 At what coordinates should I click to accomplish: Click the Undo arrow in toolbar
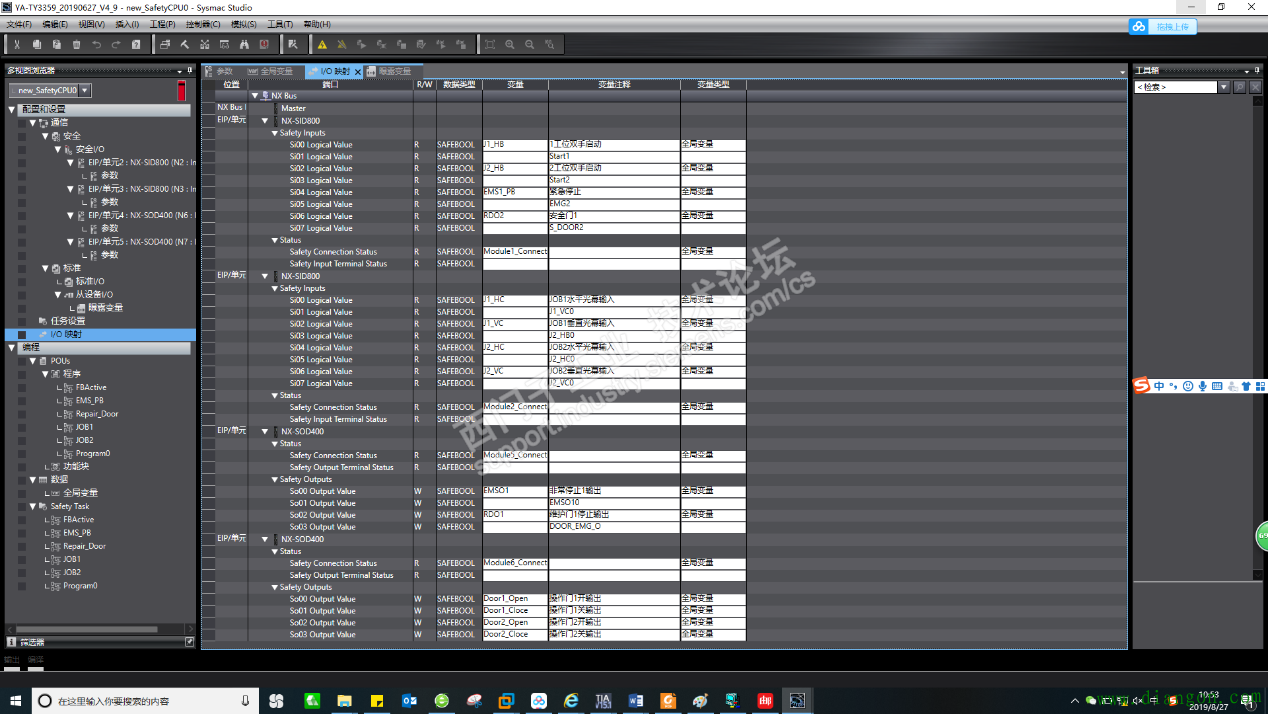(x=96, y=44)
